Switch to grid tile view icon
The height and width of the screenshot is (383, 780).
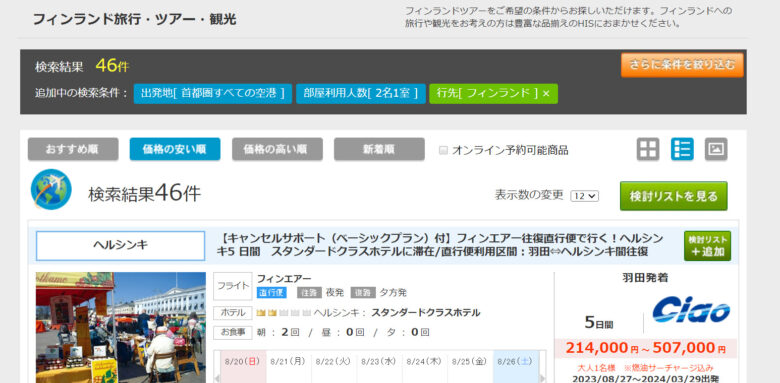(x=648, y=149)
